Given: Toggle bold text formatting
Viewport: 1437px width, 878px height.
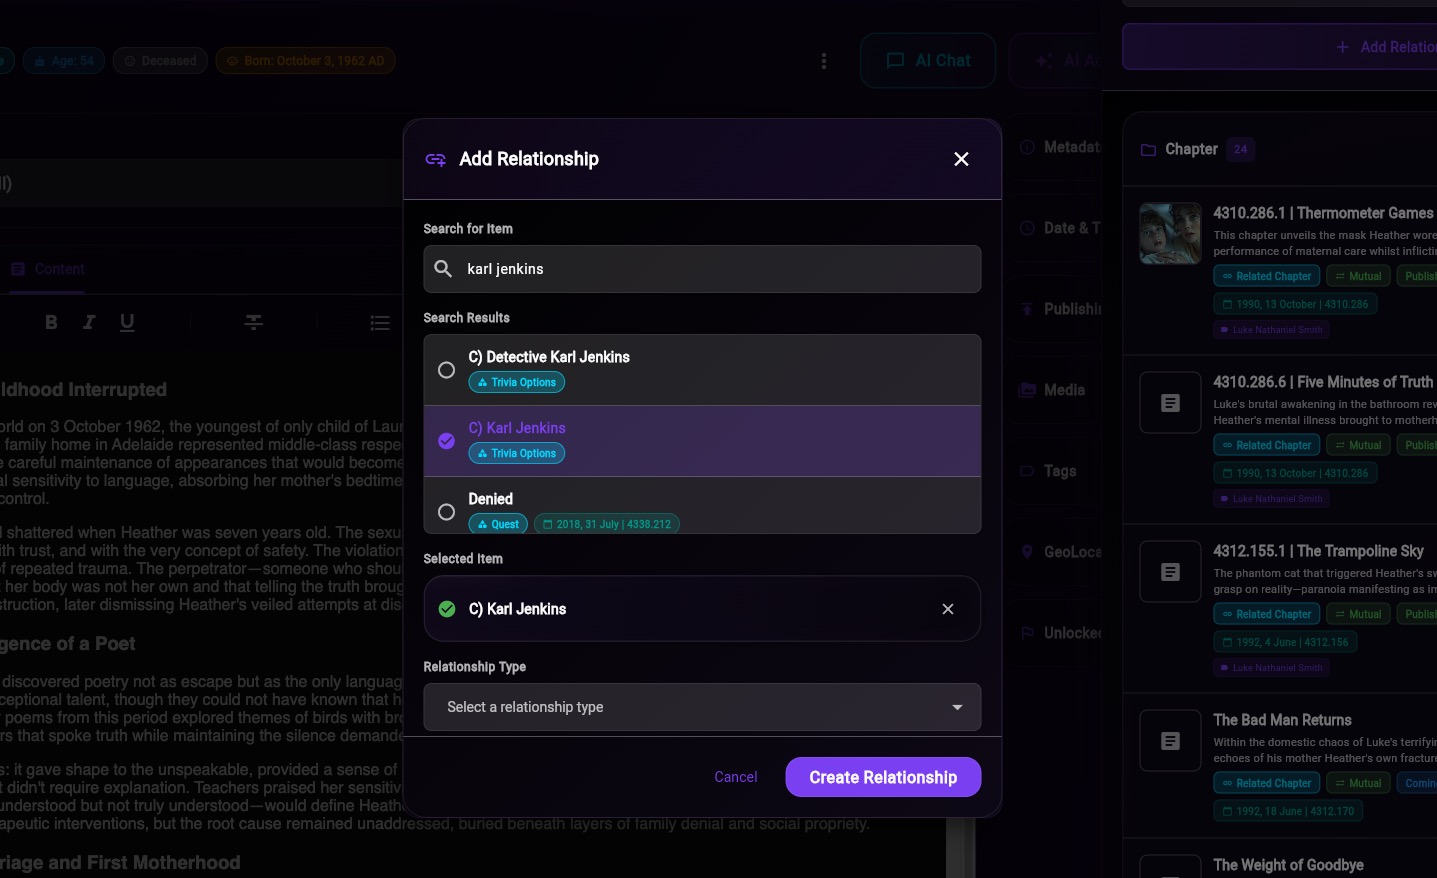Looking at the screenshot, I should 51,322.
